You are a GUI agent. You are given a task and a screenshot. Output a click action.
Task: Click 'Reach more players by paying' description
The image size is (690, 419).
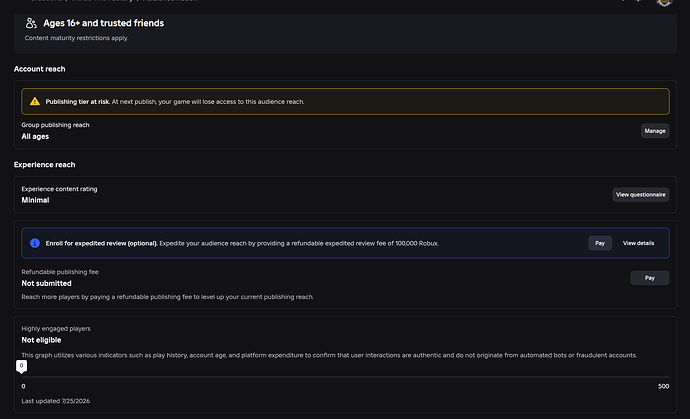pos(167,297)
